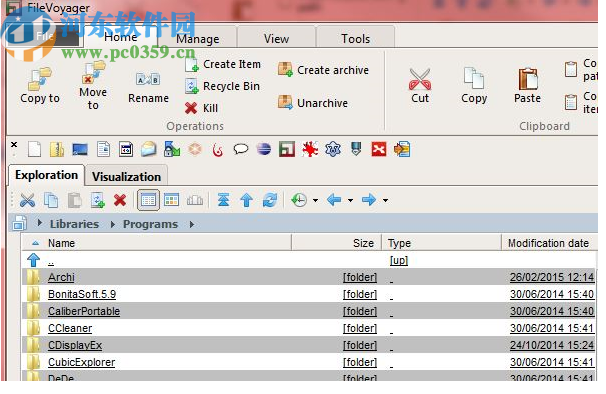This screenshot has width=606, height=394.
Task: Click the history clock icon
Action: 299,200
